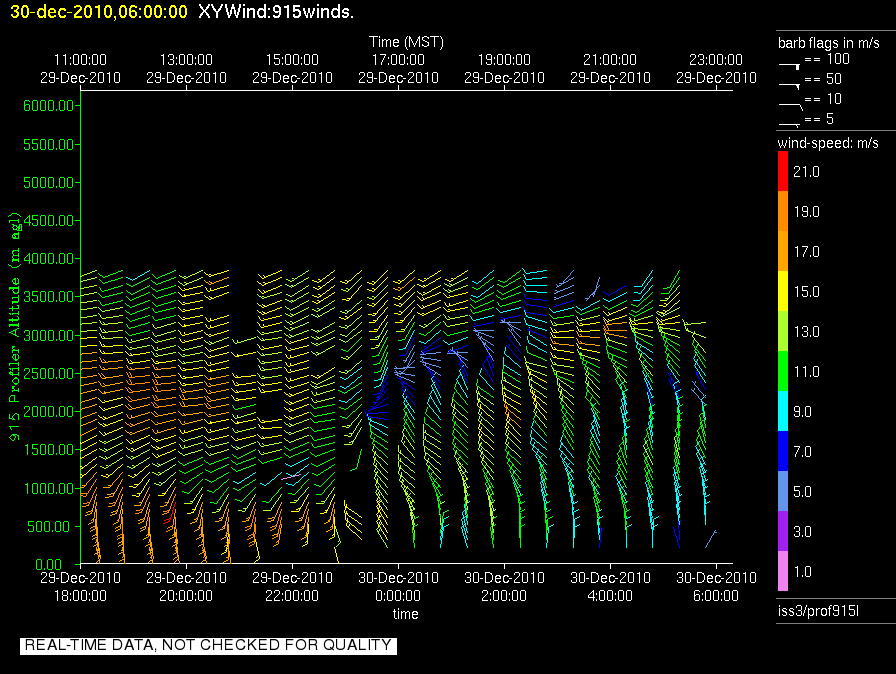Image resolution: width=896 pixels, height=674 pixels.
Task: Click the yellow 30-dec-2010,06:00:00 timestamp
Action: point(98,11)
